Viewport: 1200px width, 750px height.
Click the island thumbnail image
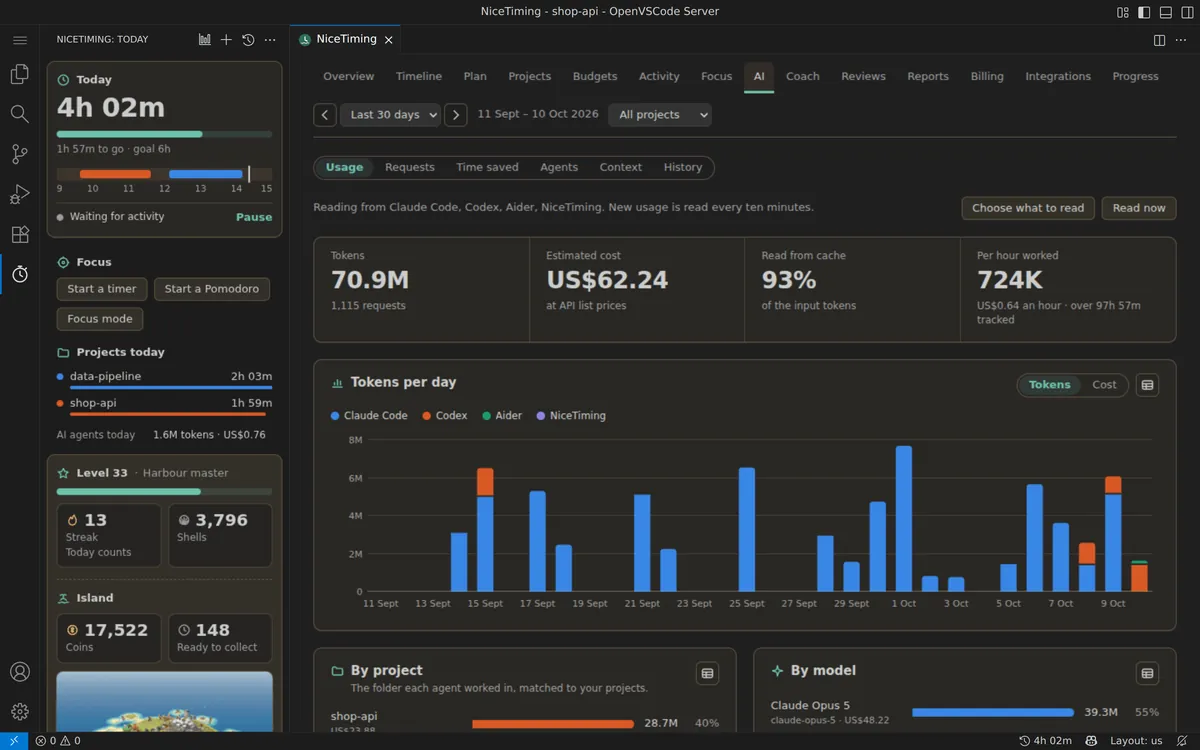tap(164, 701)
